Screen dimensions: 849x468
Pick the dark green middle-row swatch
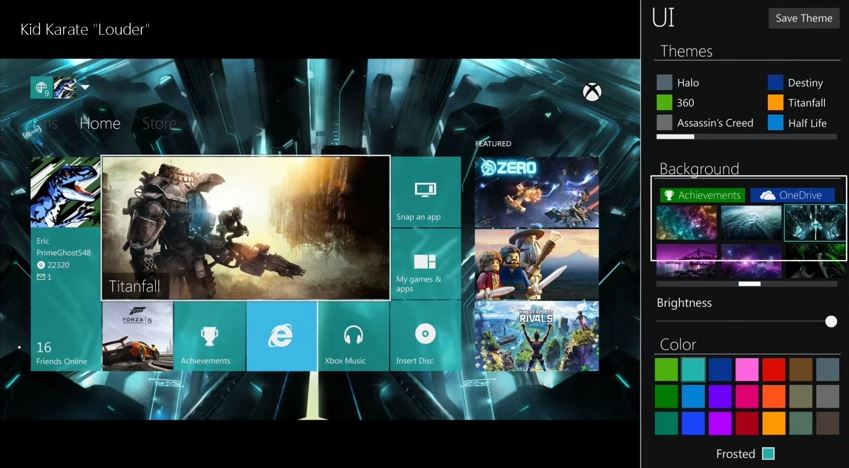666,396
